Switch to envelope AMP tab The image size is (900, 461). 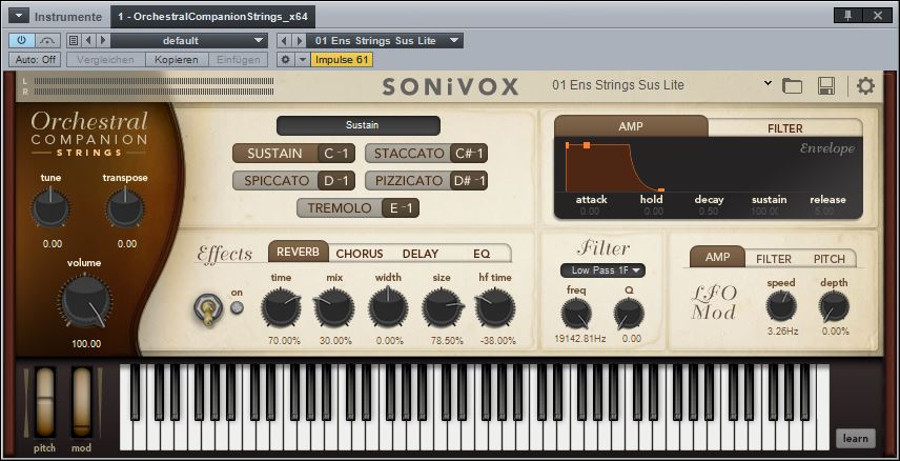(631, 126)
